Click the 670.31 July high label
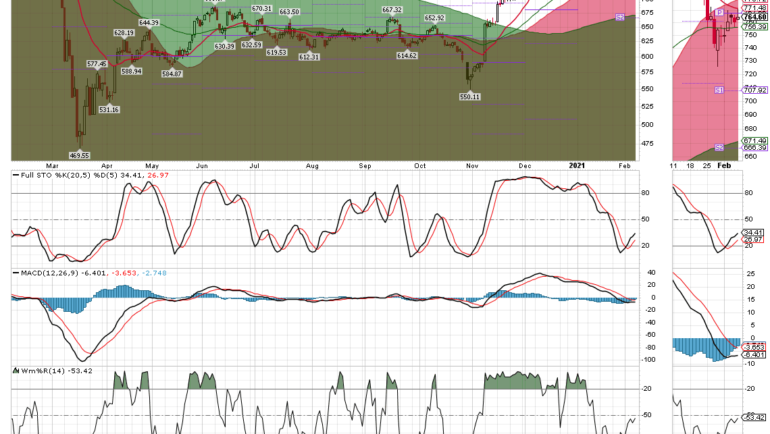This screenshot has height=434, width=770. tap(262, 9)
